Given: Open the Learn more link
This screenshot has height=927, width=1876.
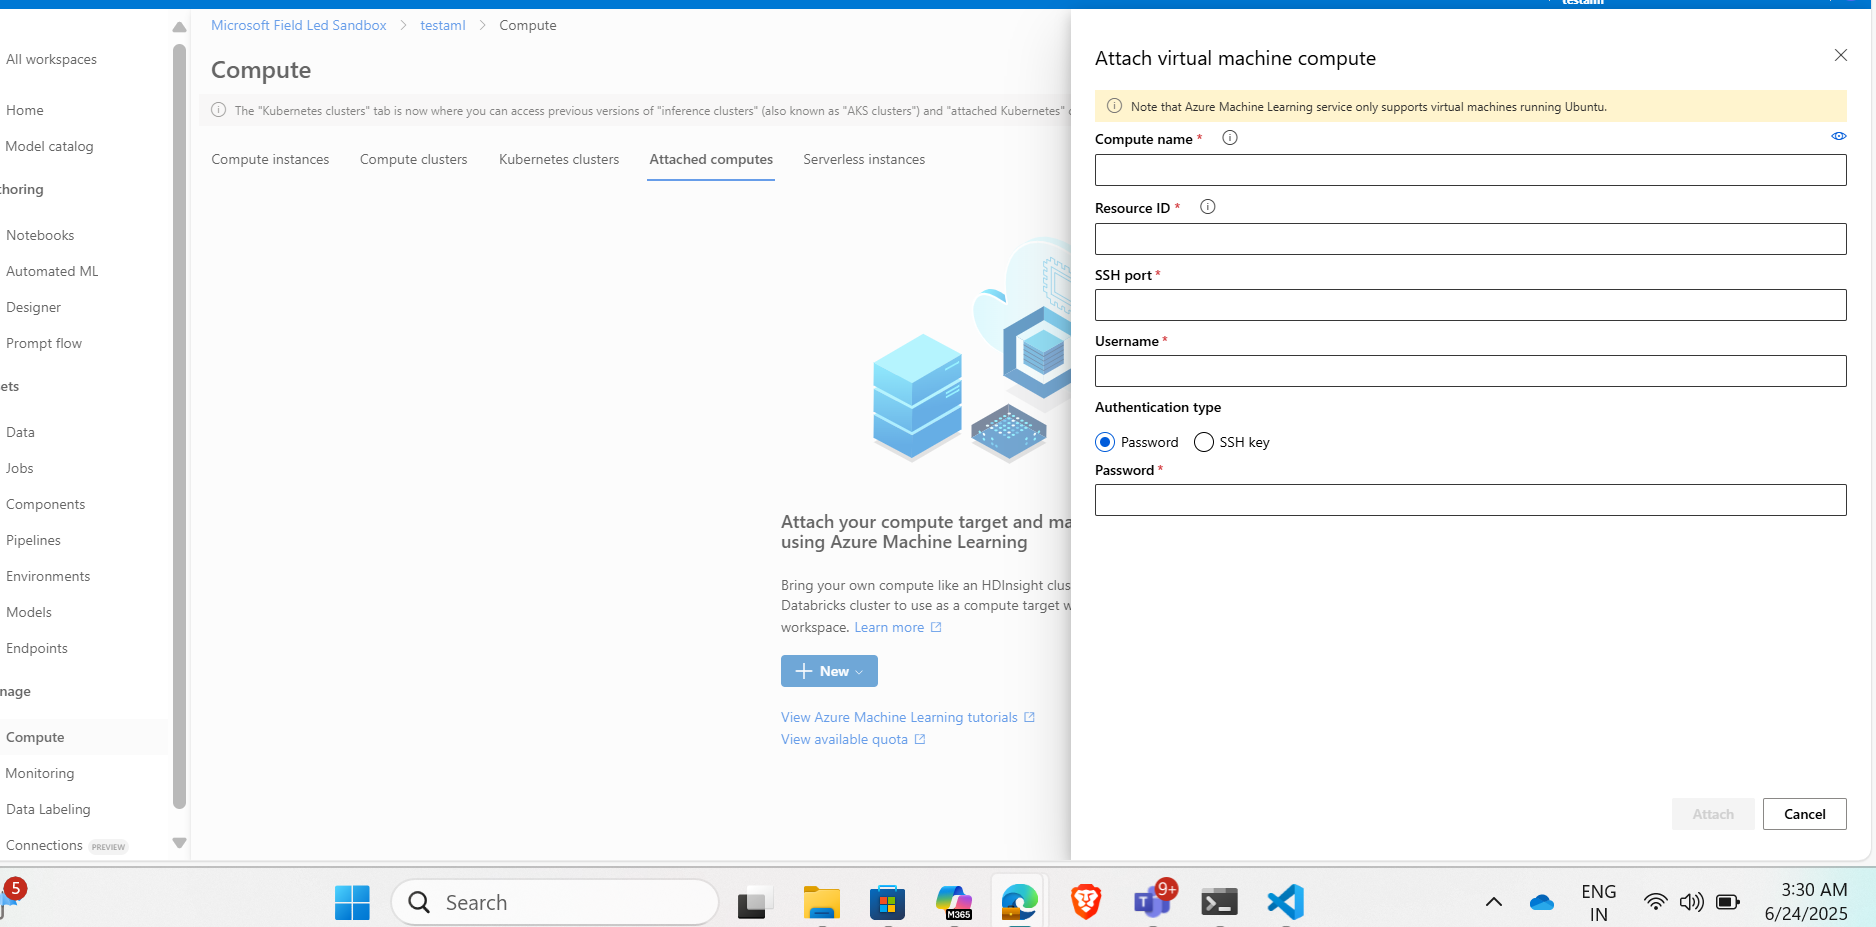Looking at the screenshot, I should click(898, 627).
